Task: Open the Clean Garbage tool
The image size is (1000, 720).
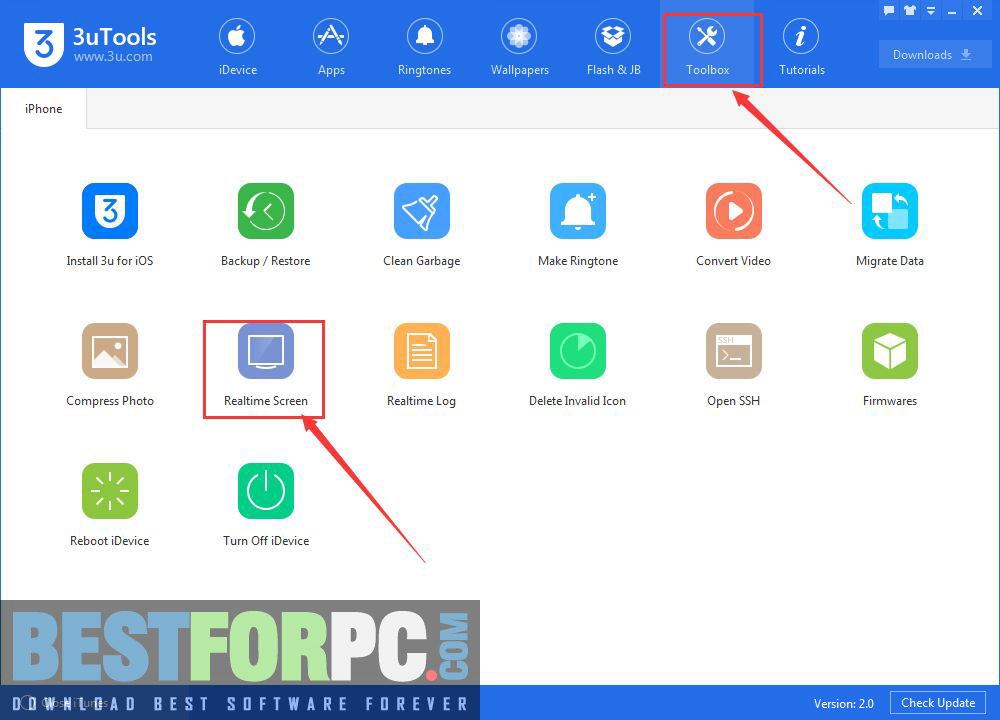Action: (x=422, y=211)
